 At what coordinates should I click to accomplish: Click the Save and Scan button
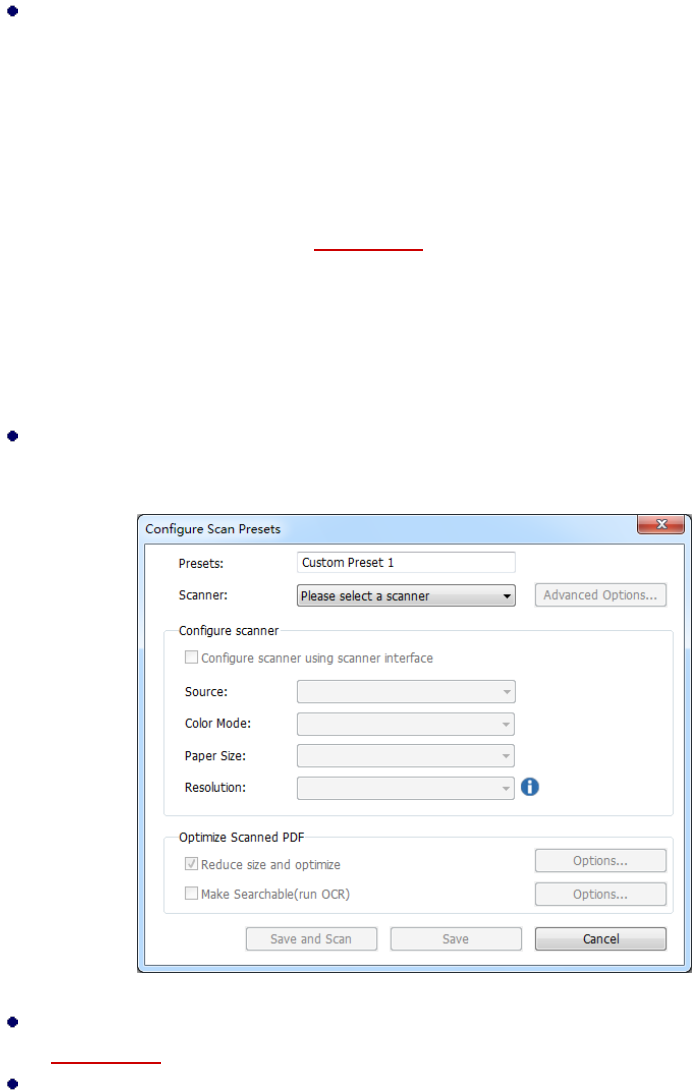point(311,939)
